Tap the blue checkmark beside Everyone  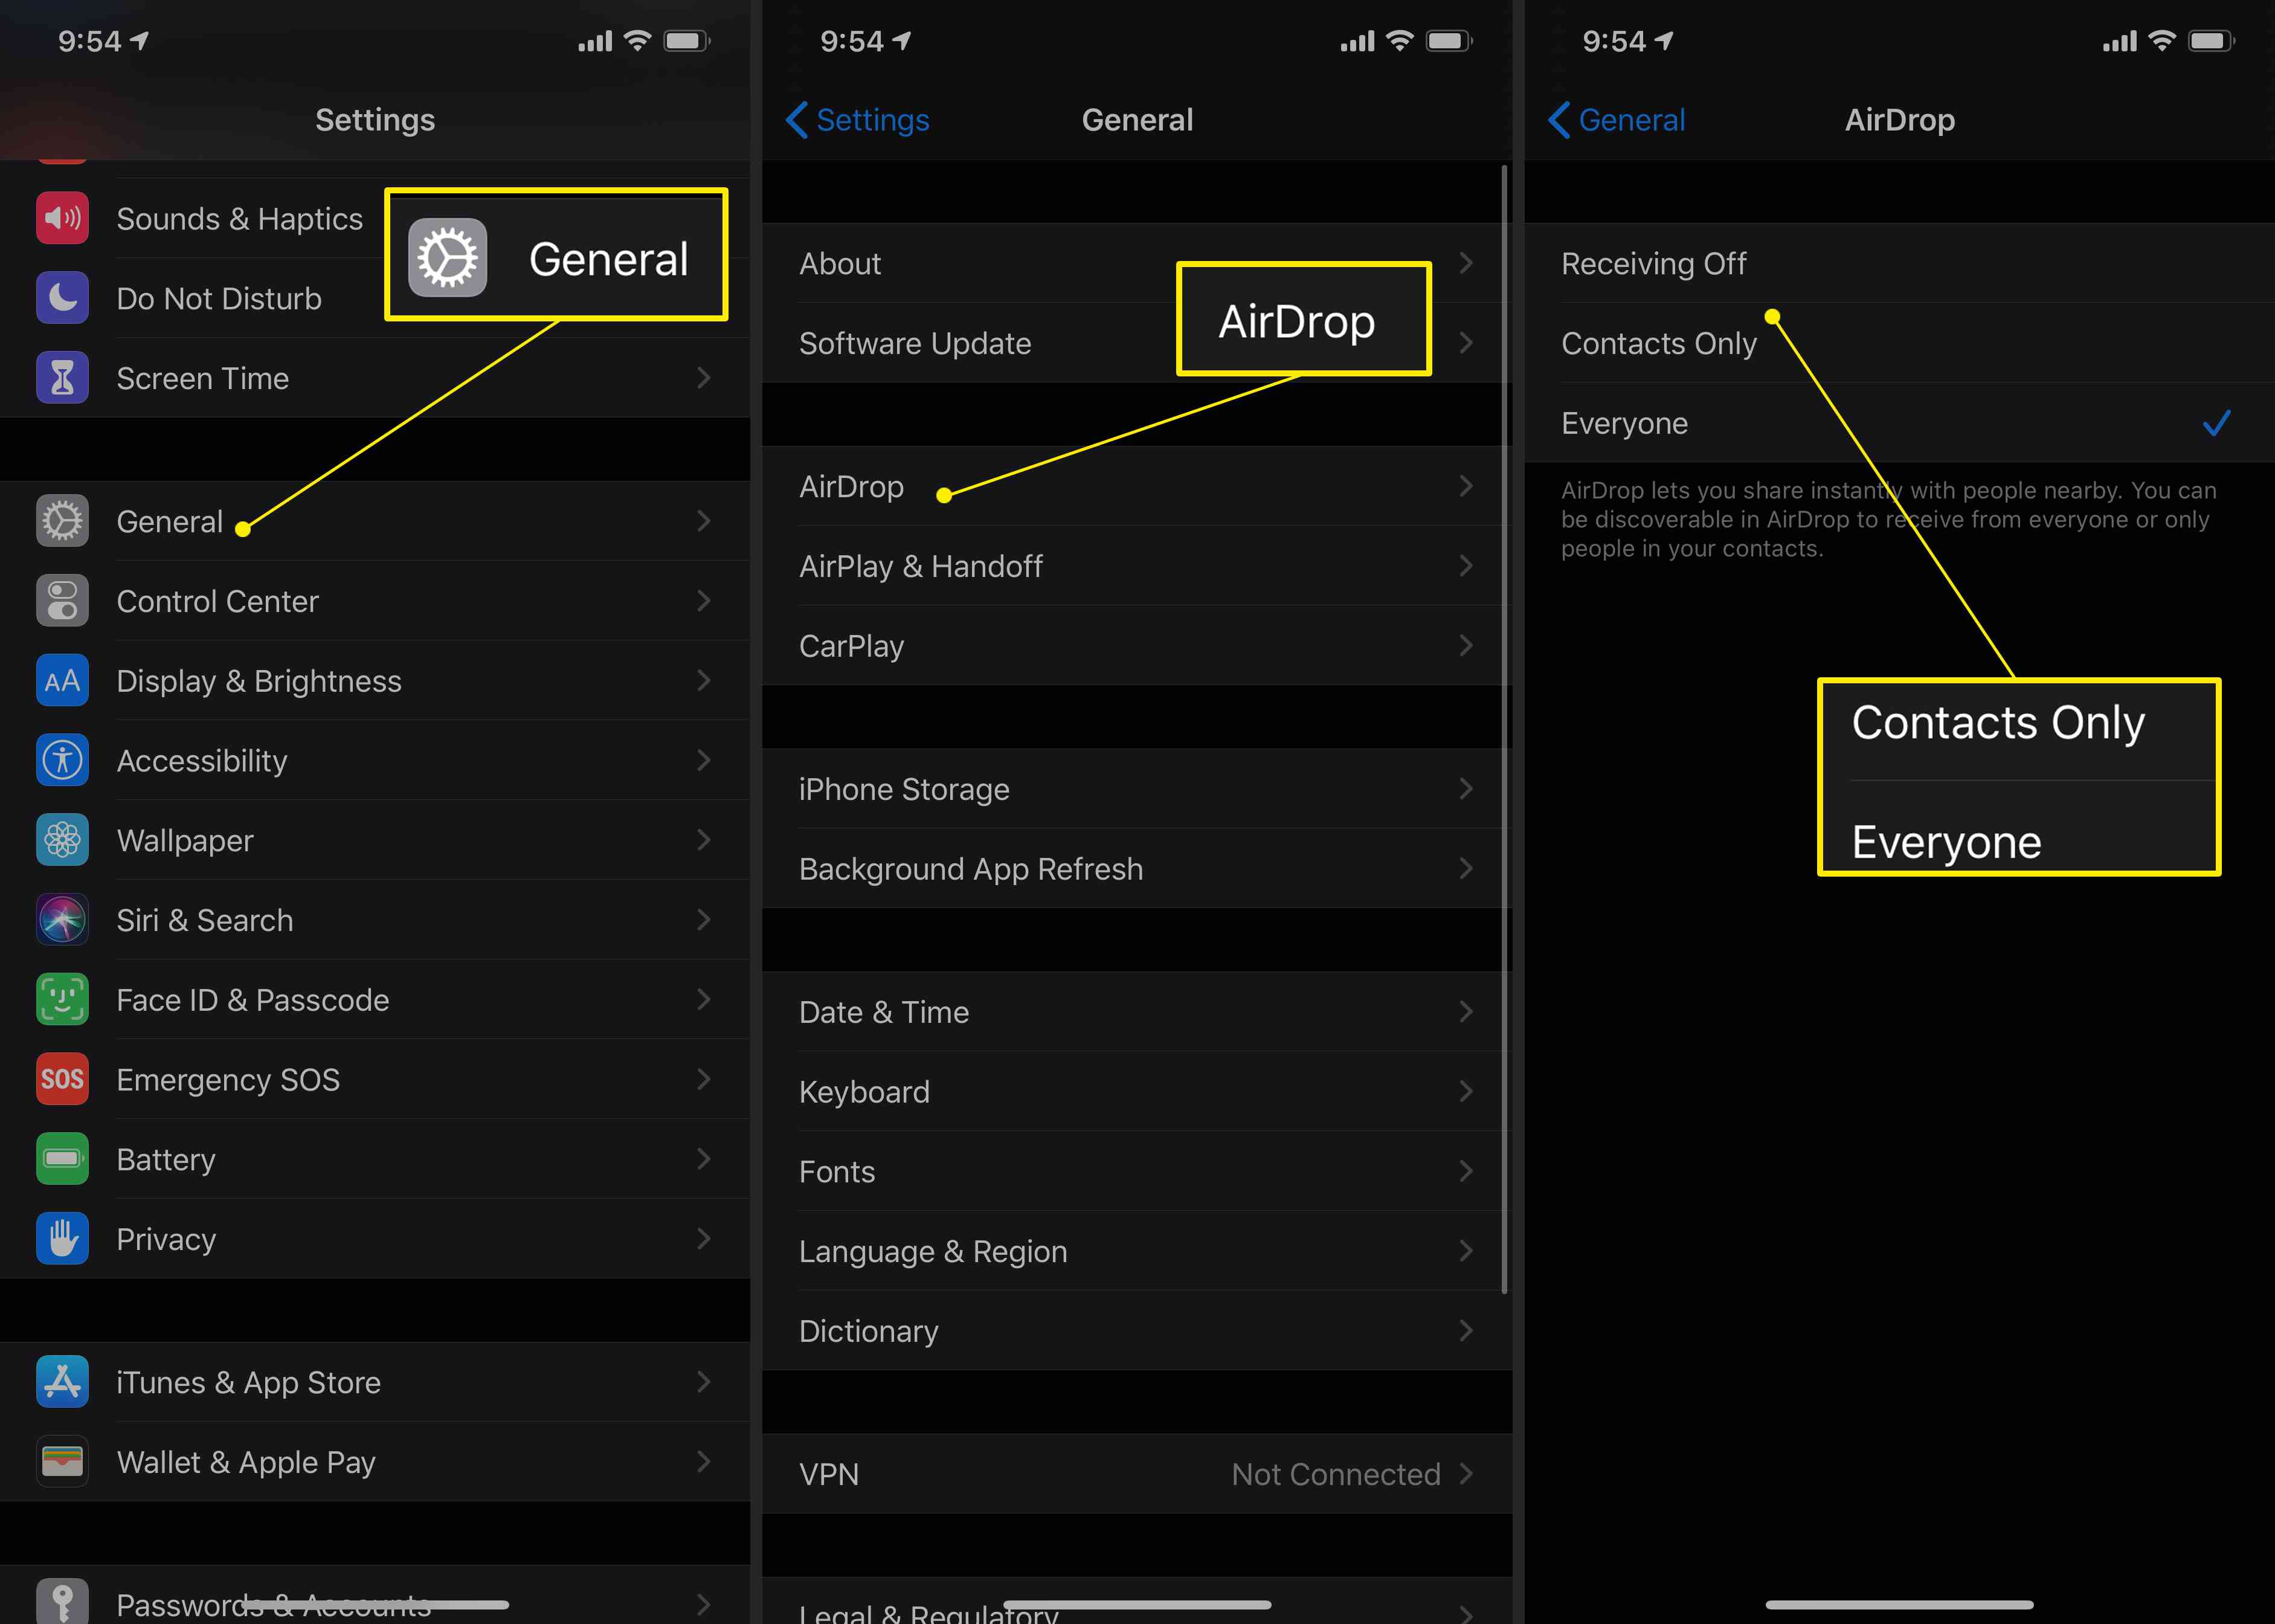pos(2216,423)
